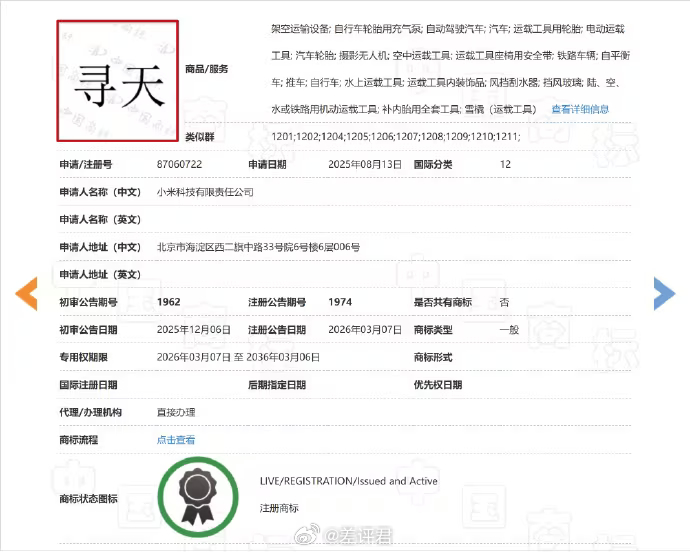The image size is (690, 553).
Task: Select shared trademark value 否
Action: pyautogui.click(x=504, y=302)
